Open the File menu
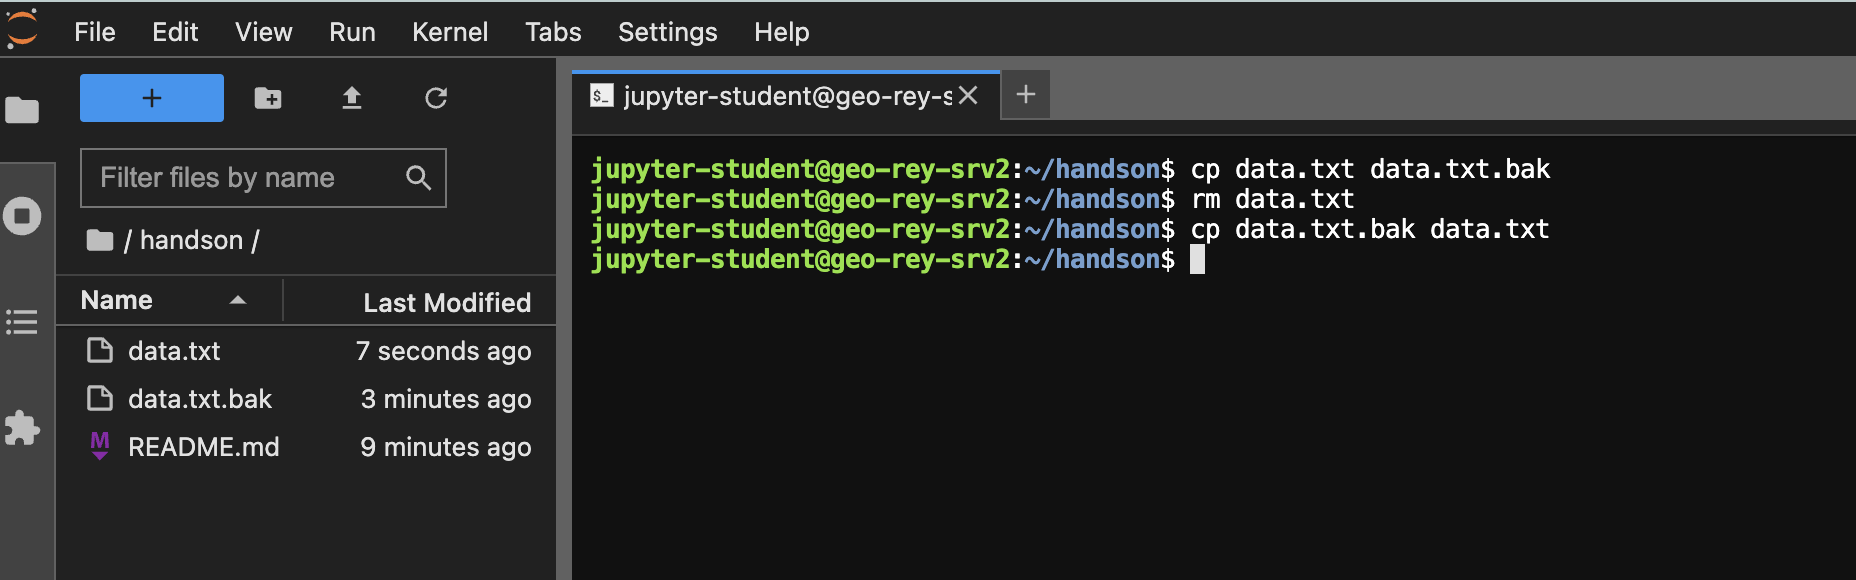This screenshot has height=580, width=1856. tap(95, 32)
